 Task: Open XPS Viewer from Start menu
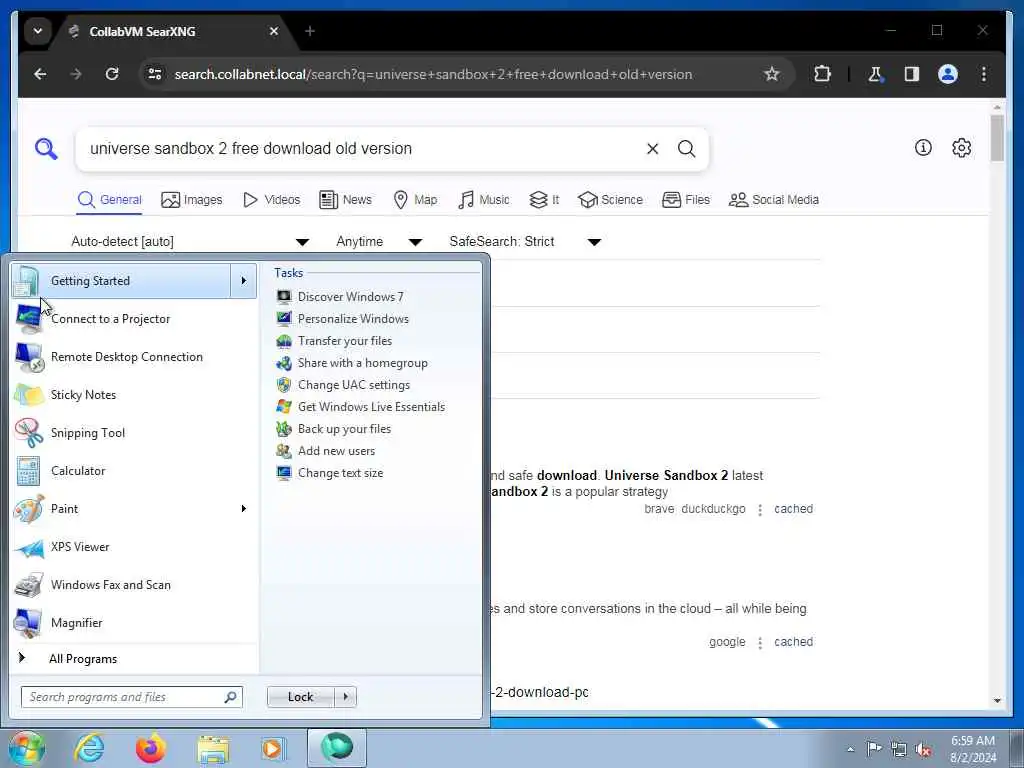pyautogui.click(x=134, y=547)
